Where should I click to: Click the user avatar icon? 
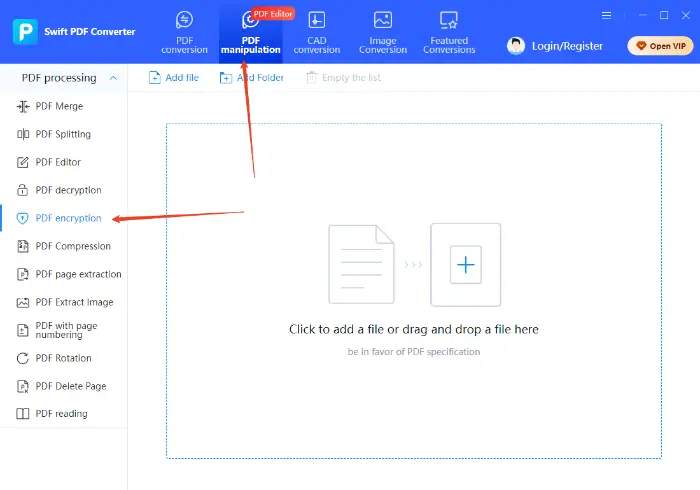(516, 46)
